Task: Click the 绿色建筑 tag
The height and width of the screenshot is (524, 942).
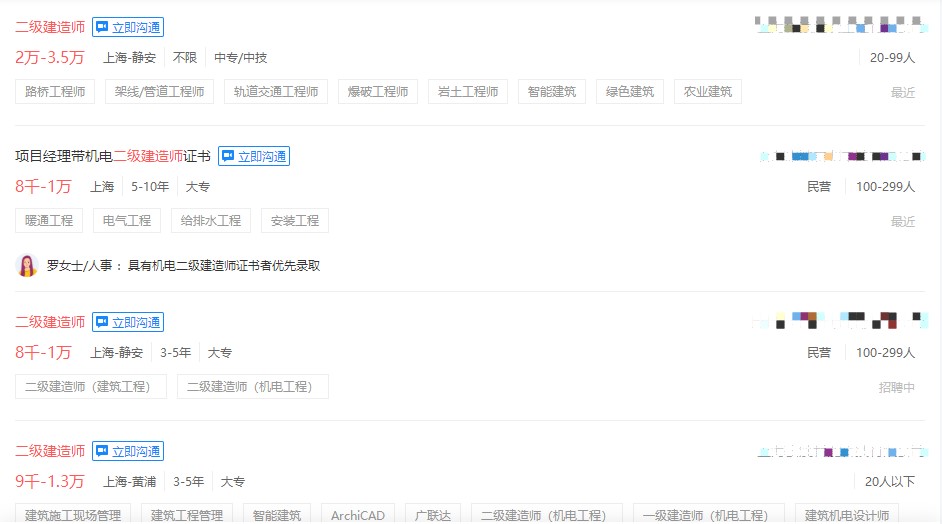Action: [x=630, y=92]
